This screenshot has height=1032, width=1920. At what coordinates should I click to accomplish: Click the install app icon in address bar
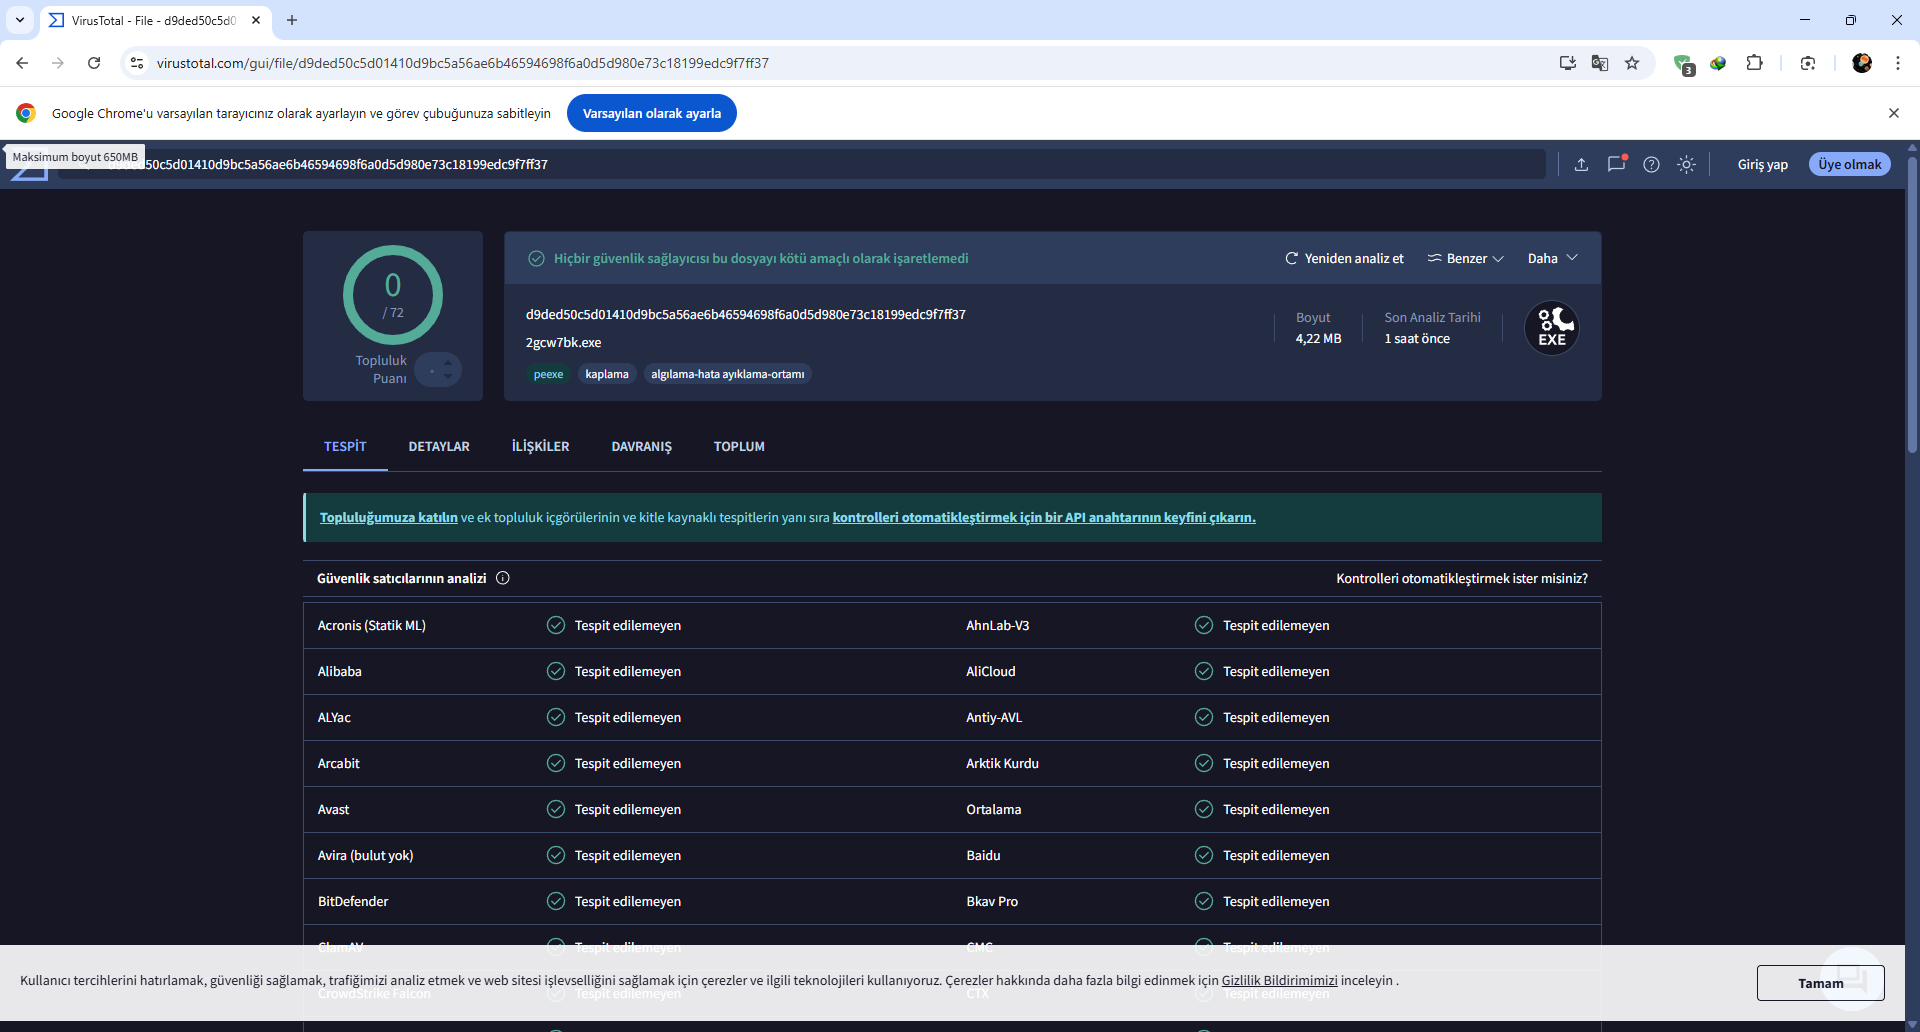[1568, 63]
